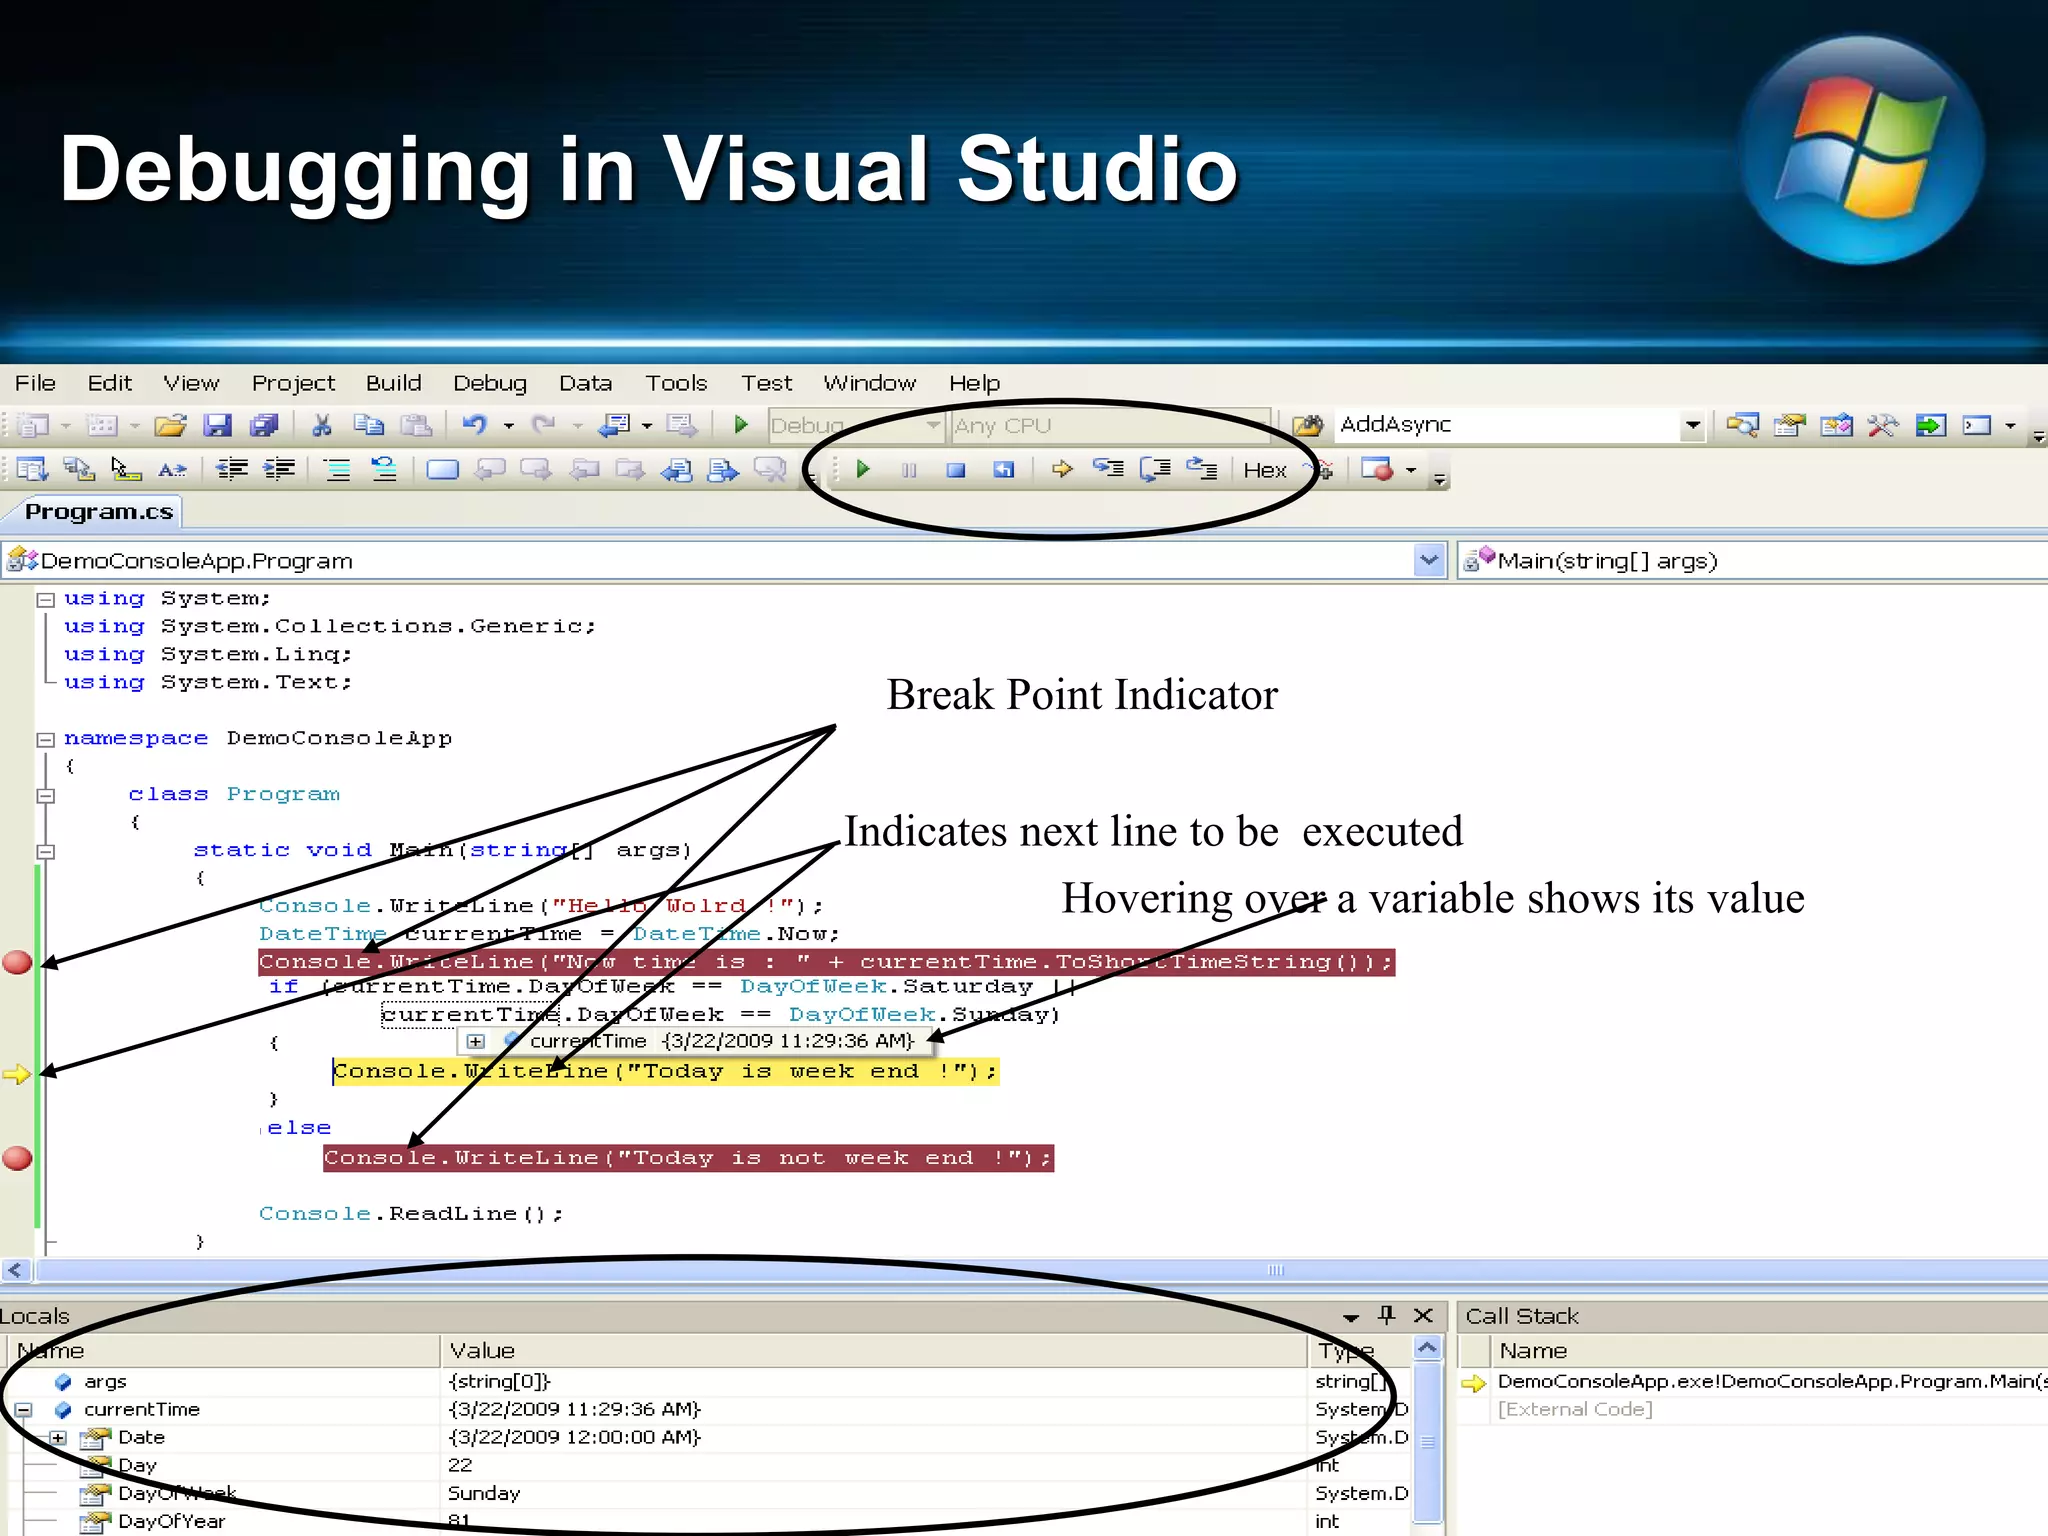This screenshot has height=1536, width=2048.
Task: Click the horizontal scrollbar of code editor
Action: click(x=1274, y=1271)
